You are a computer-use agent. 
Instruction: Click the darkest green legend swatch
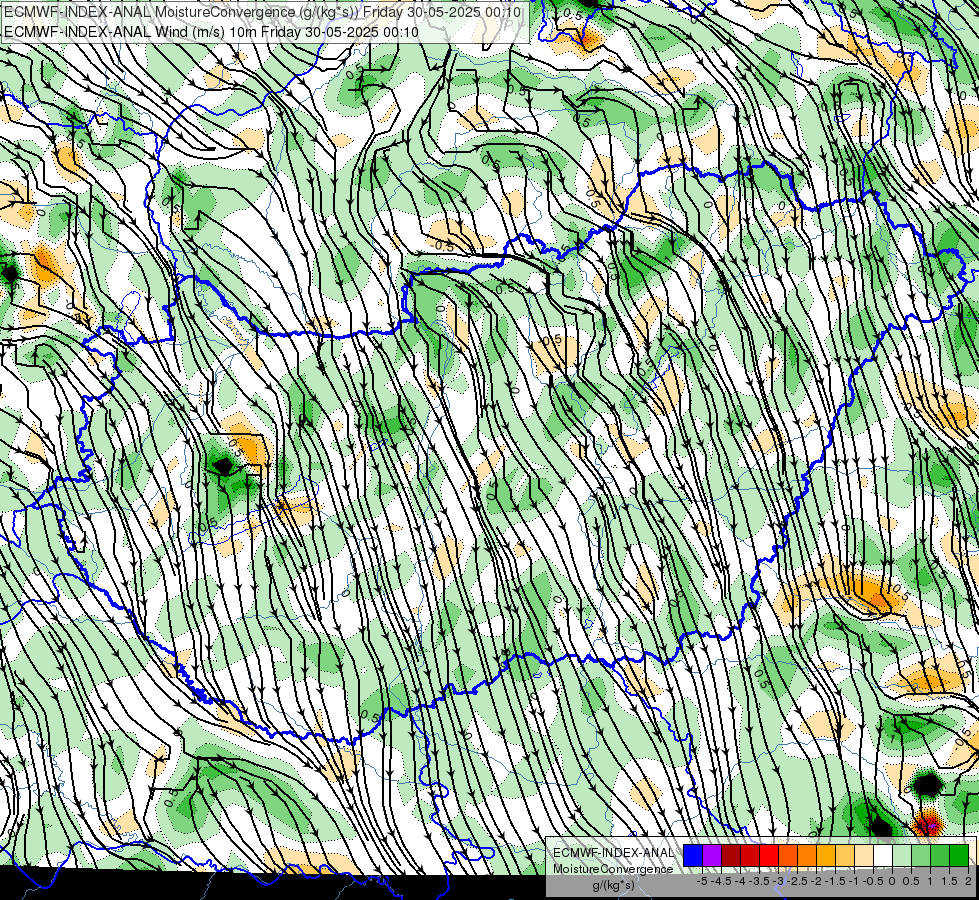[x=959, y=855]
